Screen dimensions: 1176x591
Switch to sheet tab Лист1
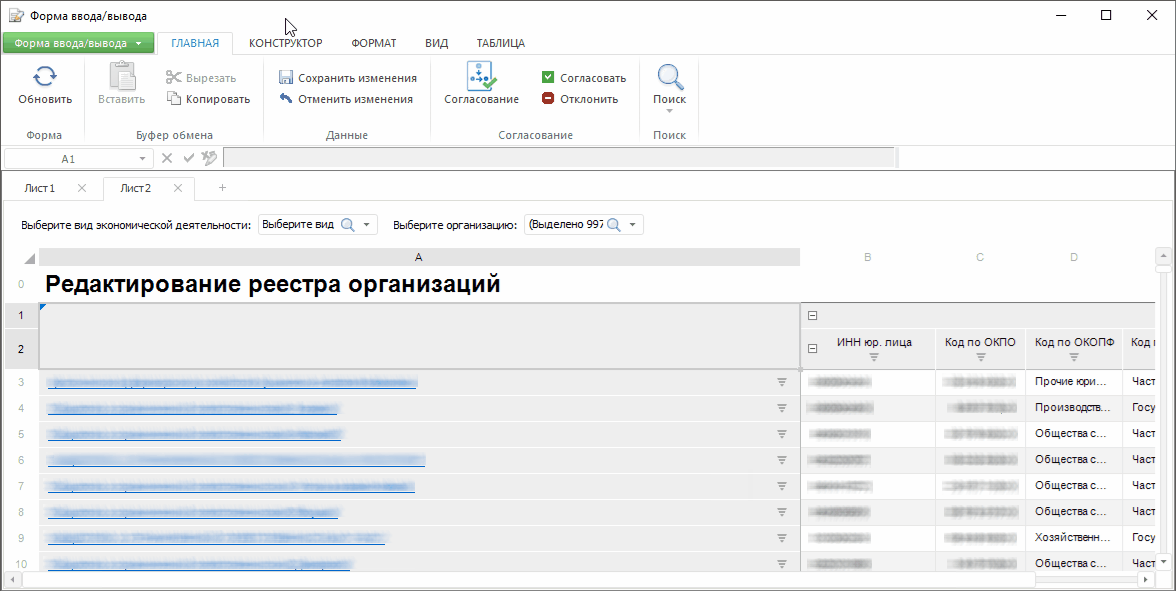(40, 188)
